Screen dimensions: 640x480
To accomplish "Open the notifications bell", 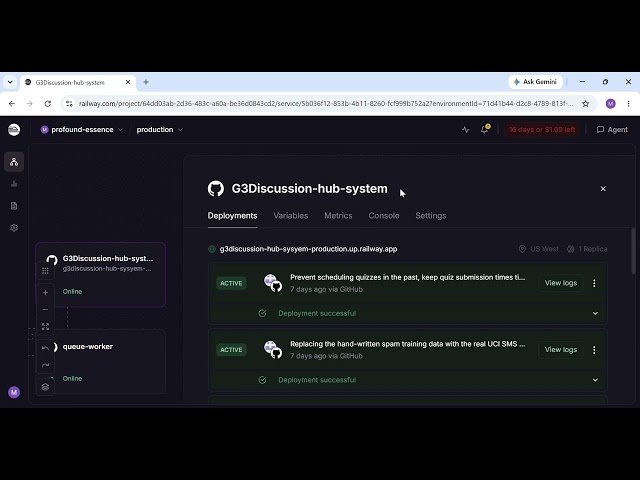I will point(484,129).
